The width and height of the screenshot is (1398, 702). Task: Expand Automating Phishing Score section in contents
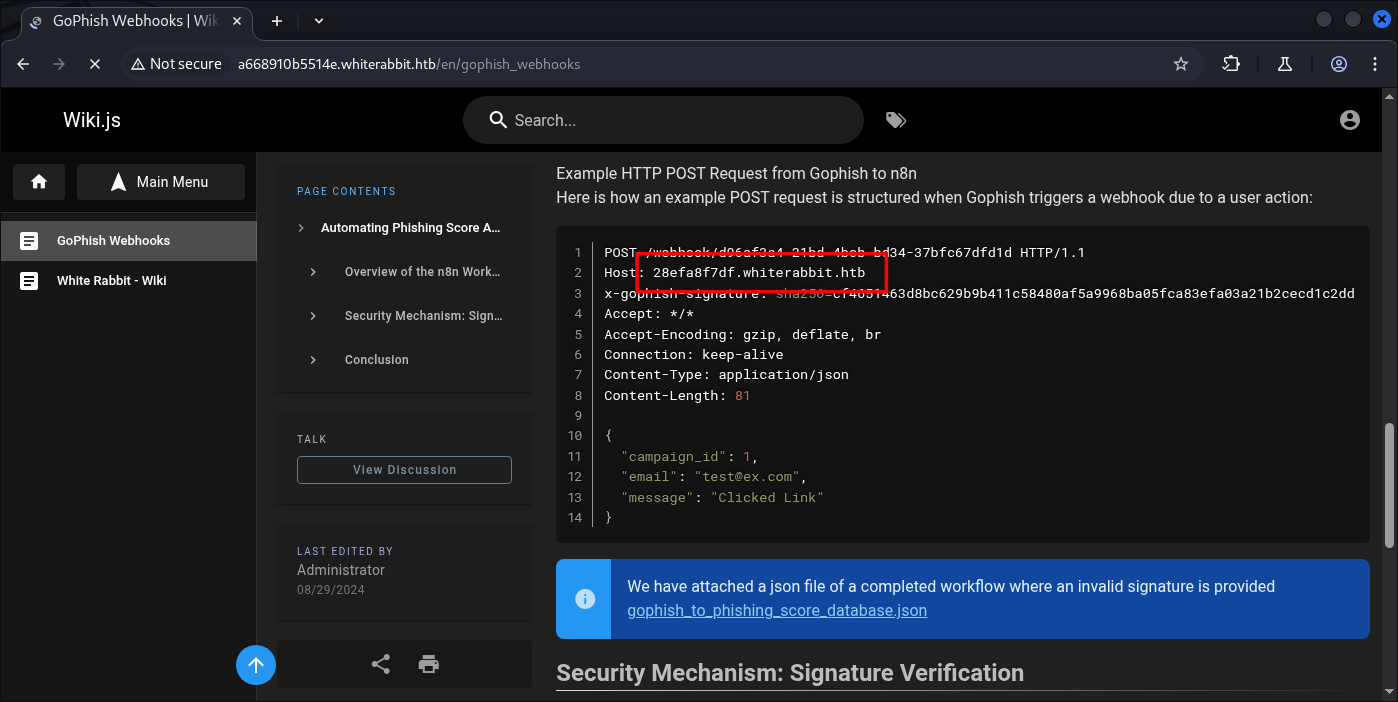pyautogui.click(x=301, y=228)
